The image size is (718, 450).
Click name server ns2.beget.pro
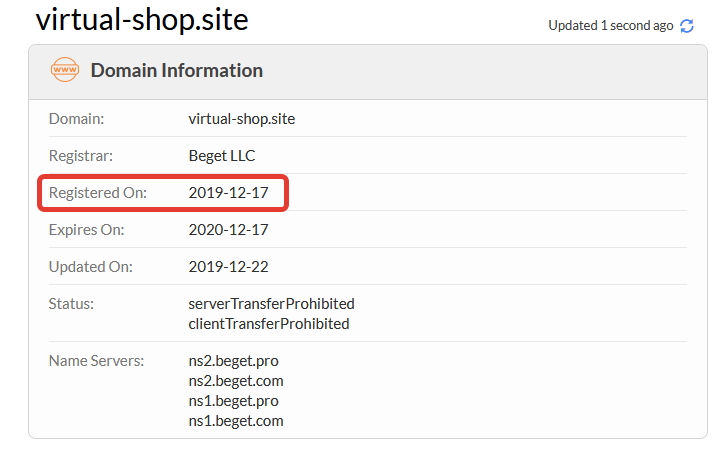(234, 360)
